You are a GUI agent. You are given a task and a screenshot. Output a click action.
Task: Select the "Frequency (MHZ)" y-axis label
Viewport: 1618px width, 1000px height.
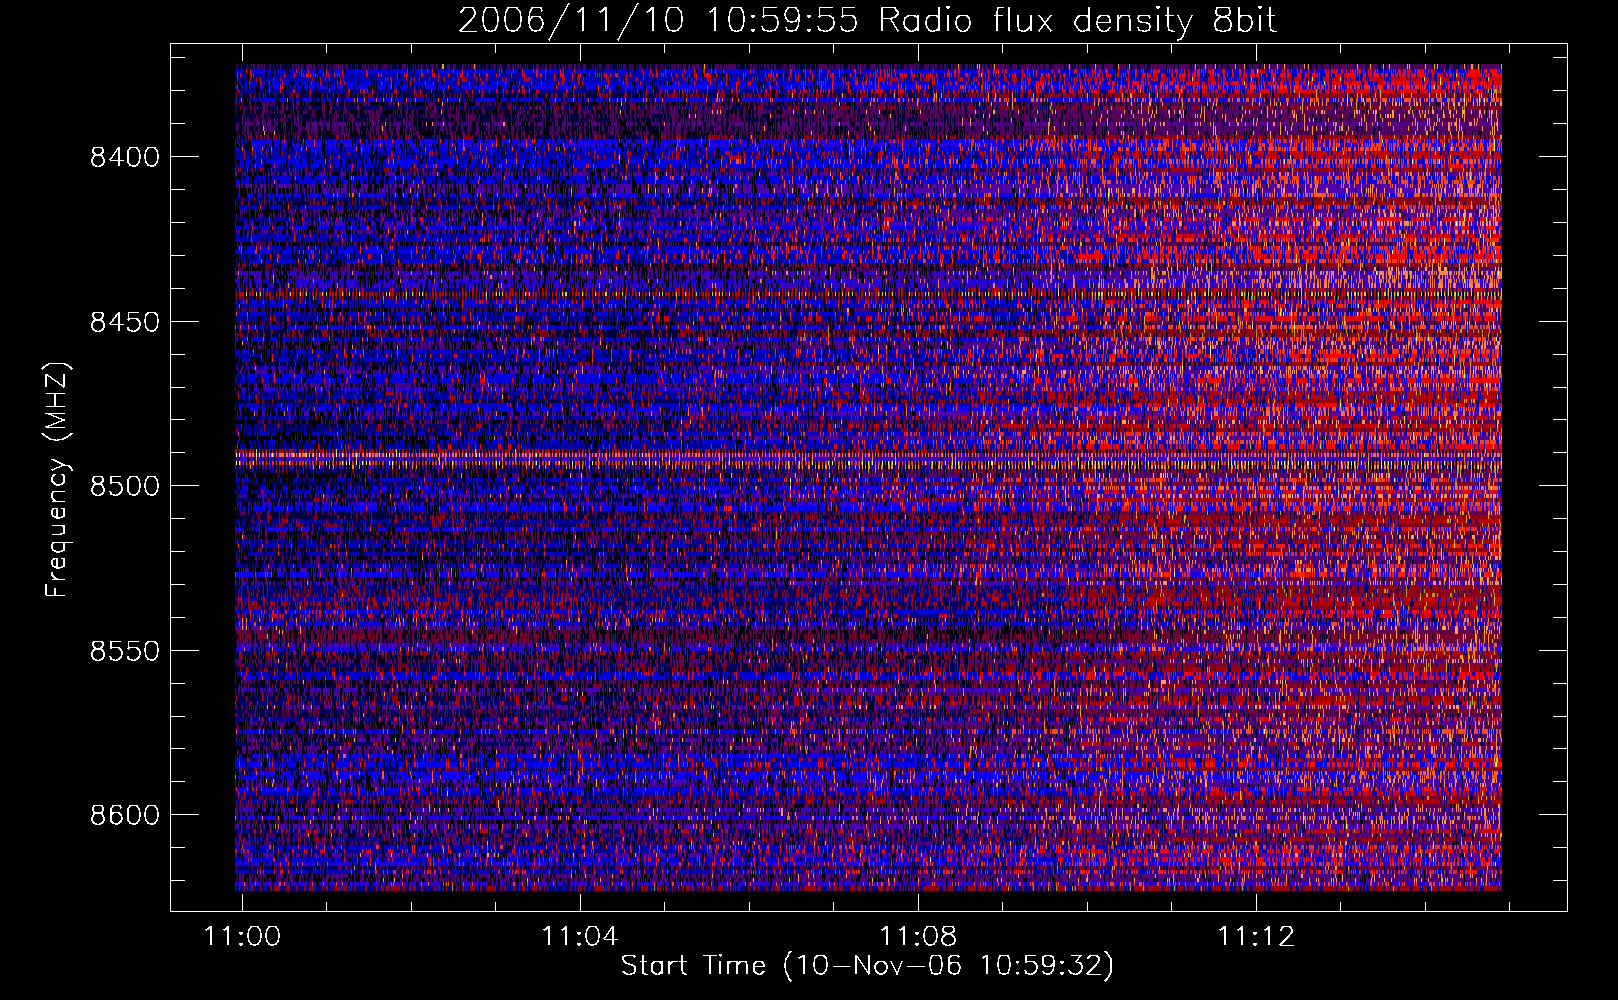pos(57,480)
